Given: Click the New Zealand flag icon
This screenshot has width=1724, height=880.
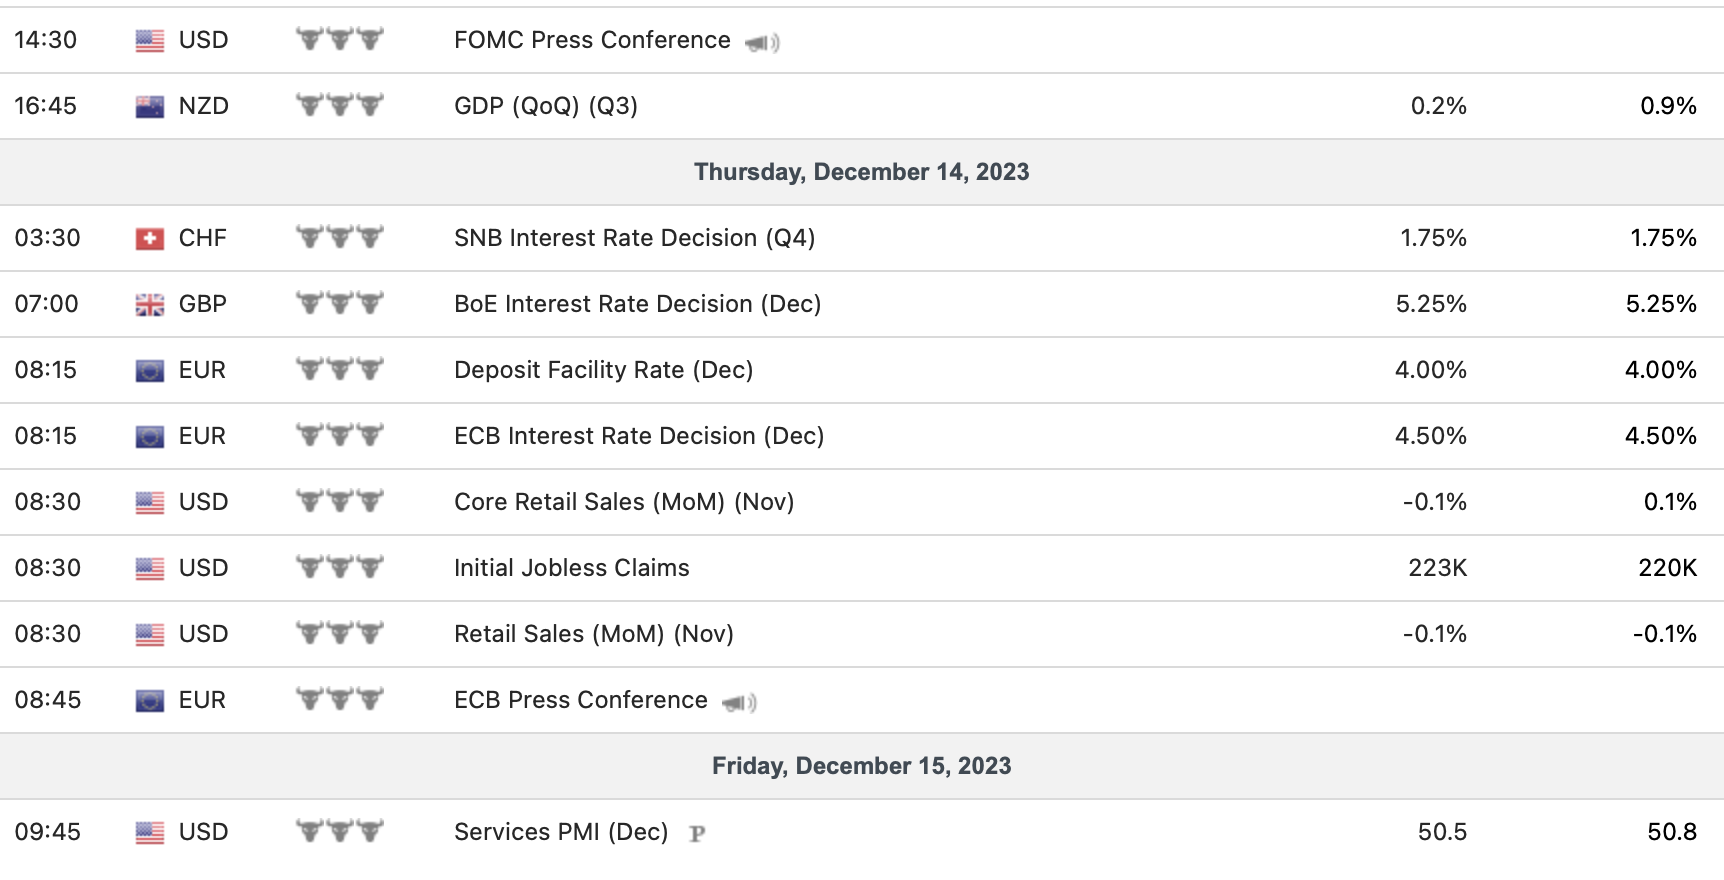Looking at the screenshot, I should (x=150, y=107).
